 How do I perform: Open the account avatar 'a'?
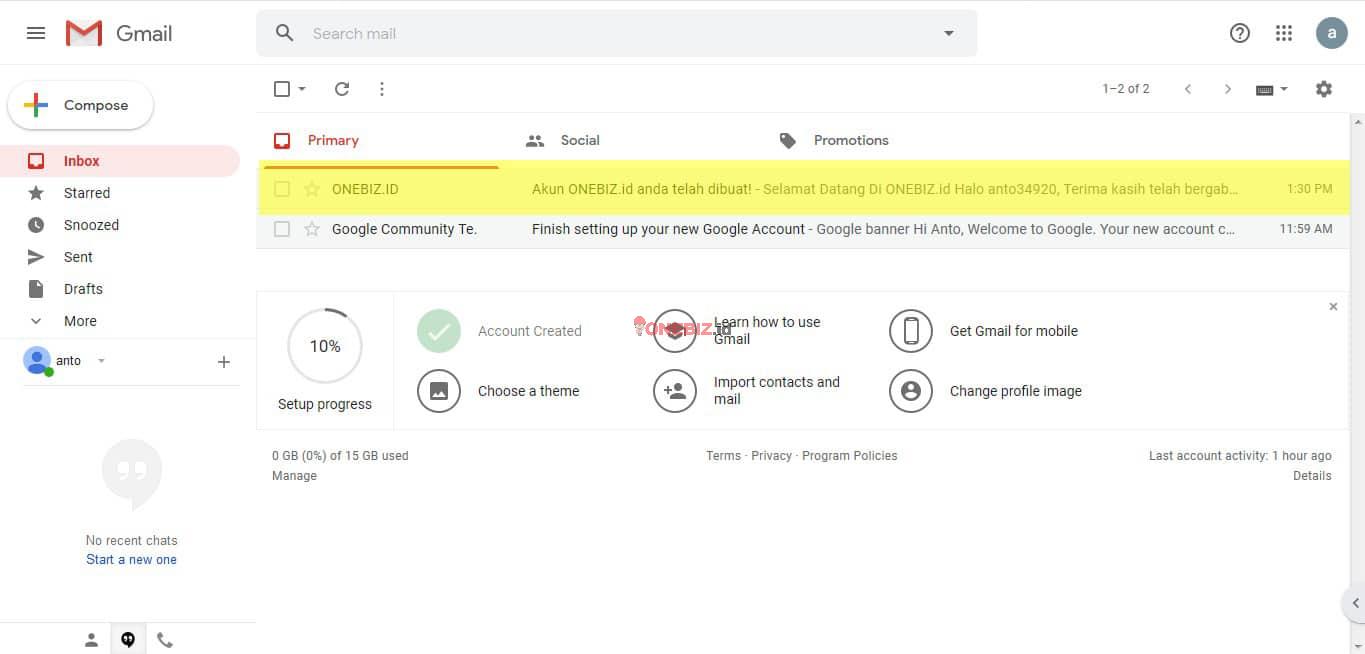[x=1331, y=33]
